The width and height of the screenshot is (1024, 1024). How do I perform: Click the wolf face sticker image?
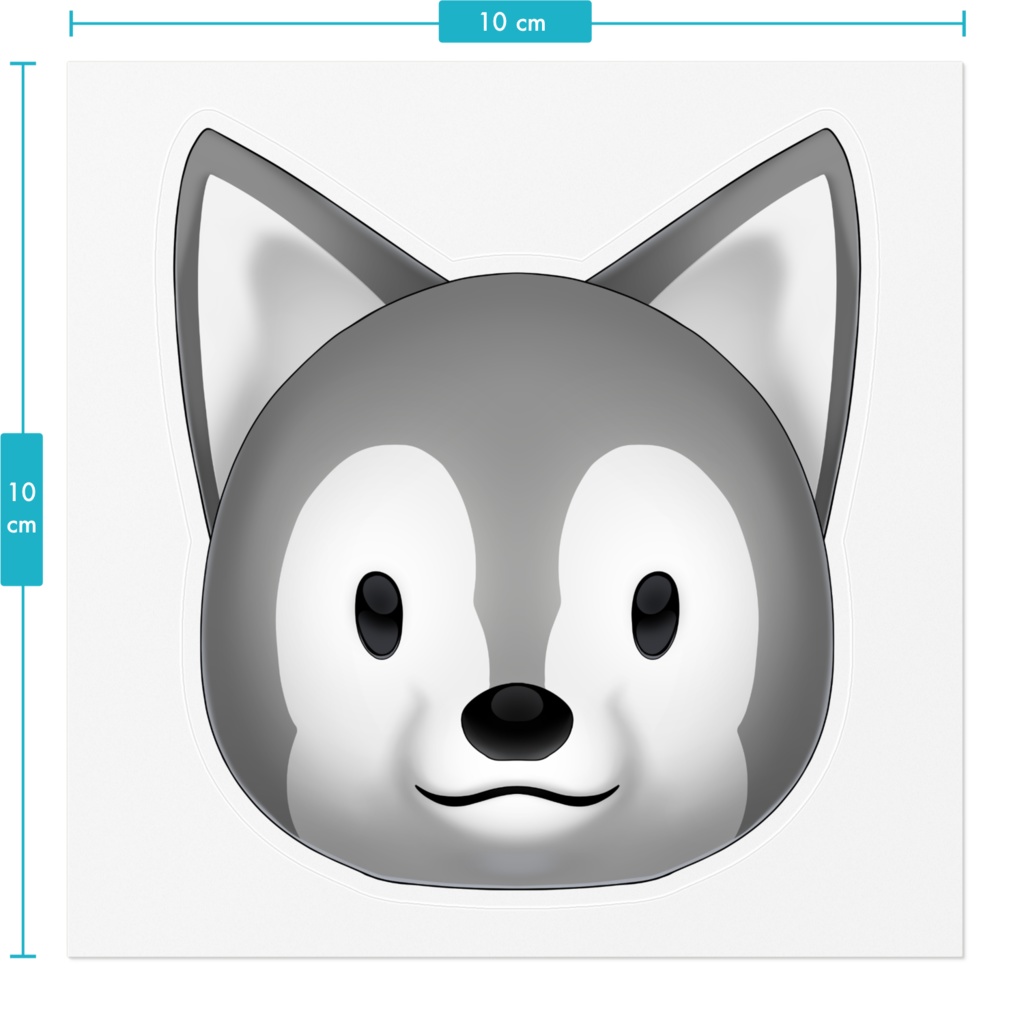(516, 509)
